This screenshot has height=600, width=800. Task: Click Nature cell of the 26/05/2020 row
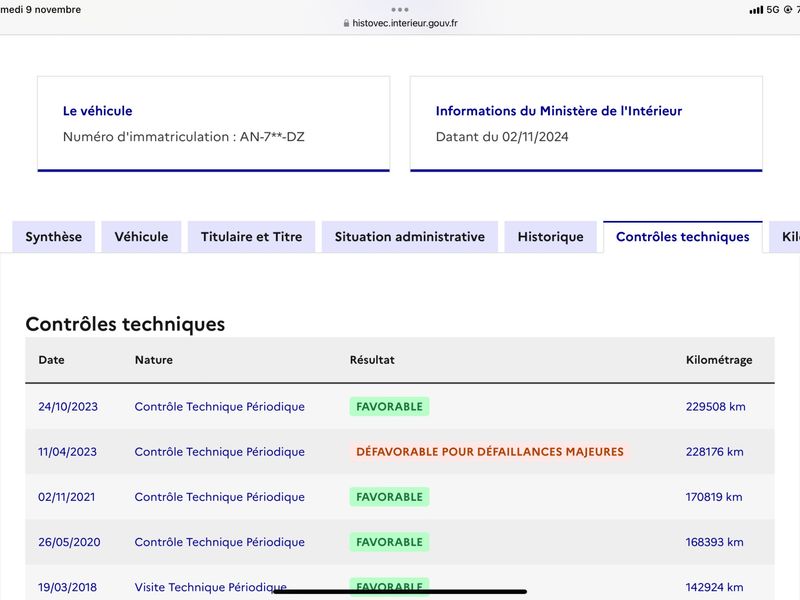click(x=220, y=542)
